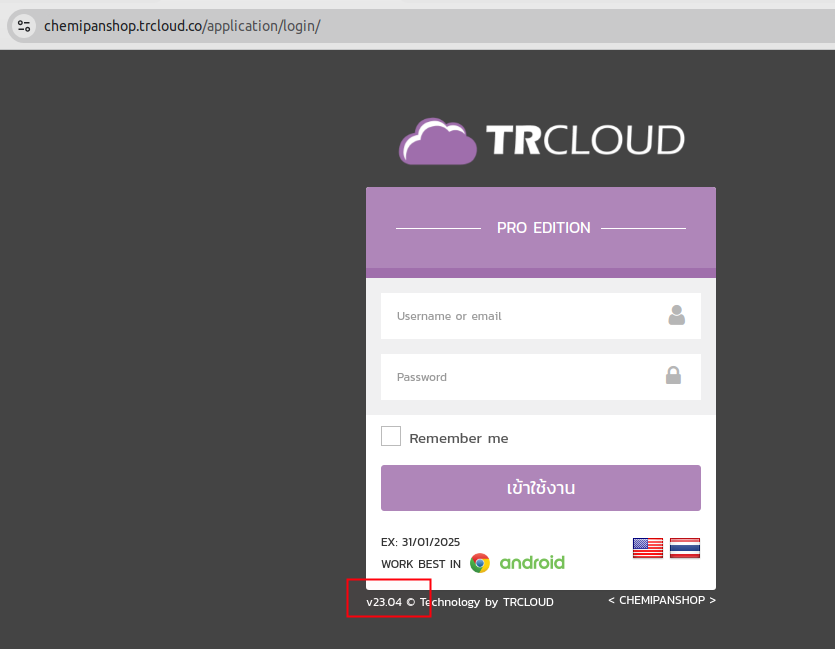
Task: Click the < CHEMIPANSHOP > footer label
Action: [662, 600]
